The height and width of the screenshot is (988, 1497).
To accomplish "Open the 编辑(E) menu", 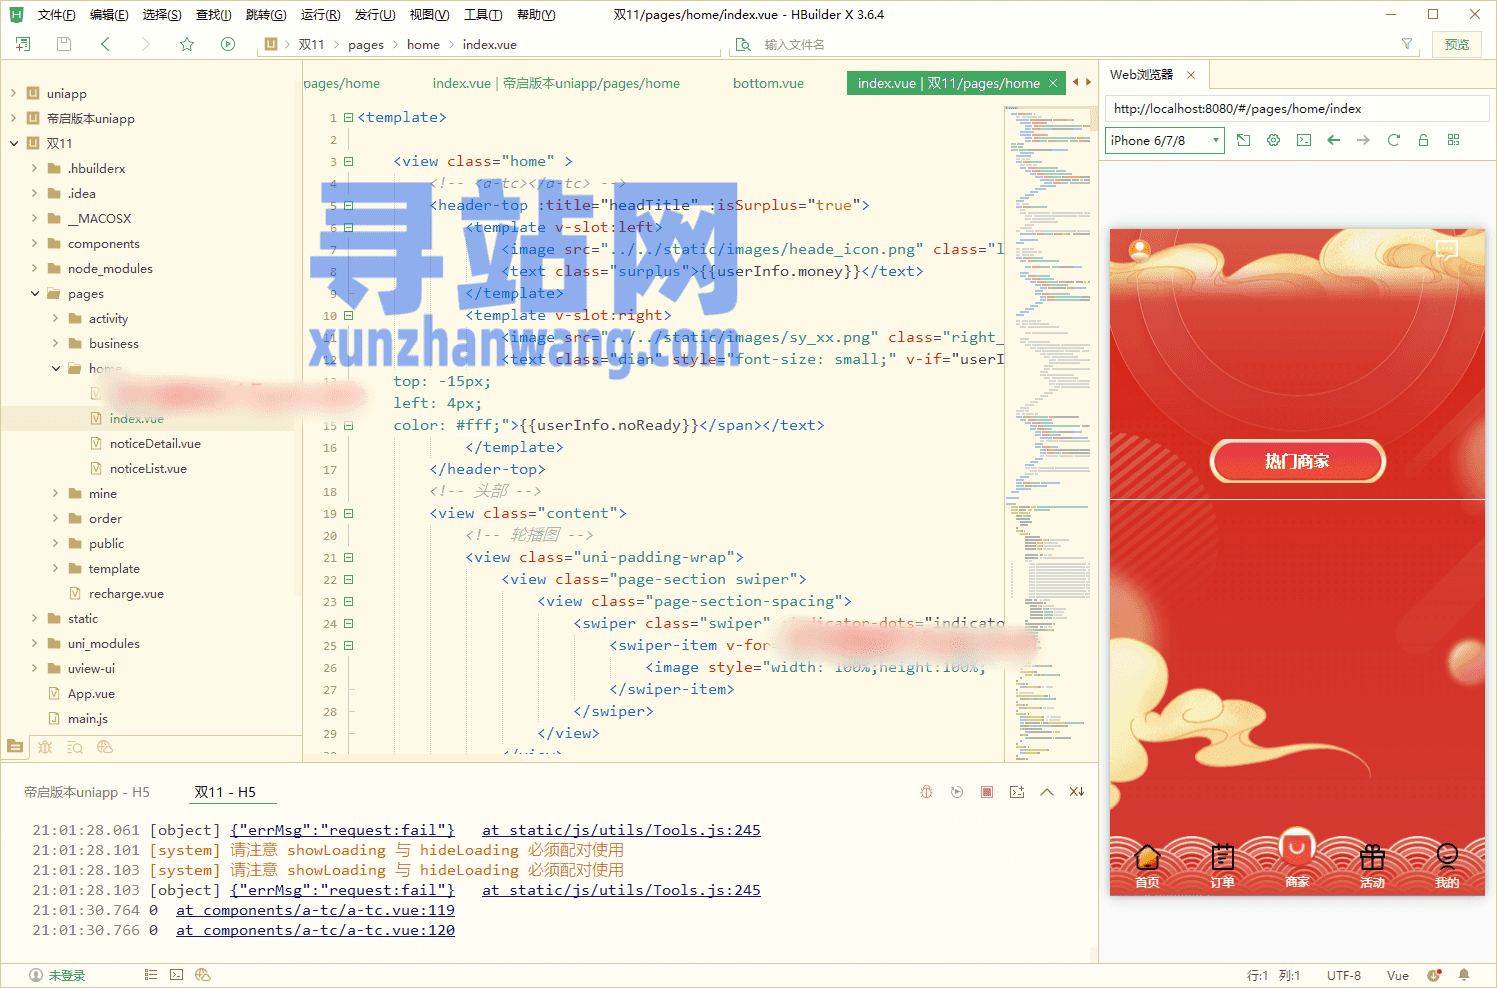I will (108, 15).
